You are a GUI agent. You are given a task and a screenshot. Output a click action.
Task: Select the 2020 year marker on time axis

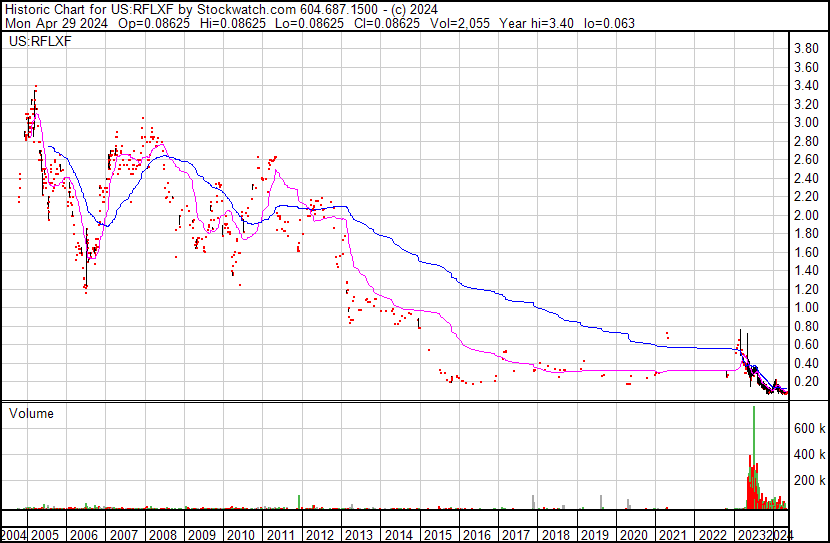pyautogui.click(x=633, y=534)
